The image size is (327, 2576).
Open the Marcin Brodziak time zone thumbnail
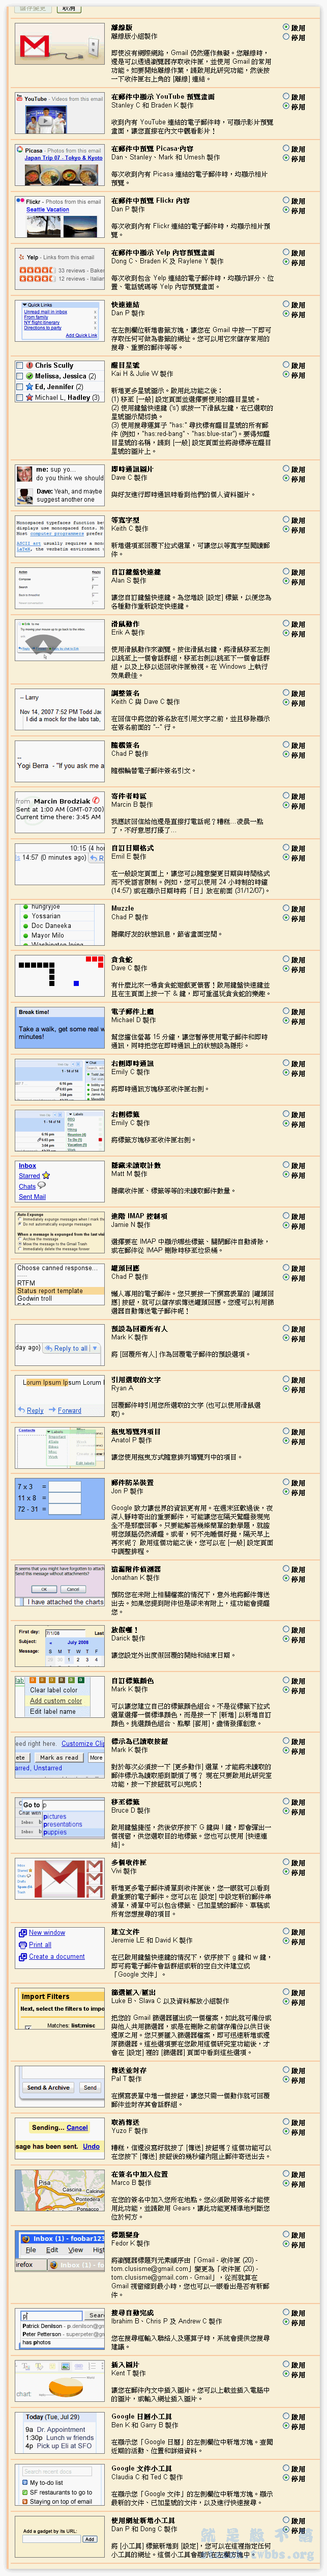coord(60,811)
